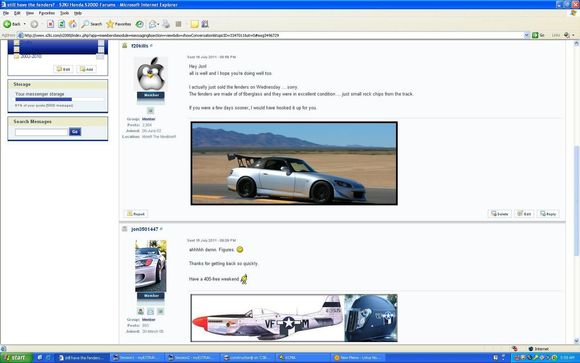This screenshot has width=580, height=363.
Task: Open the Tools menu
Action: [x=64, y=13]
